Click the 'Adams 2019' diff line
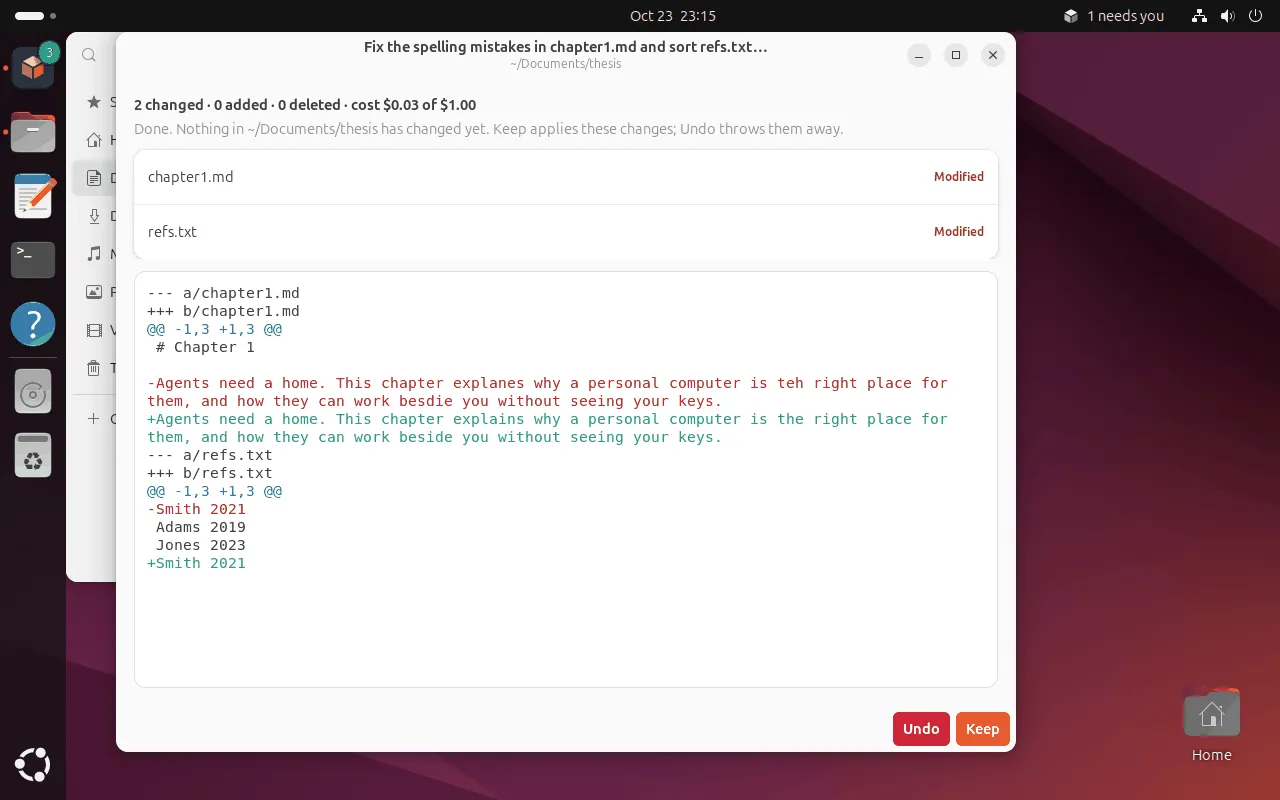Image resolution: width=1280 pixels, height=800 pixels. (201, 527)
